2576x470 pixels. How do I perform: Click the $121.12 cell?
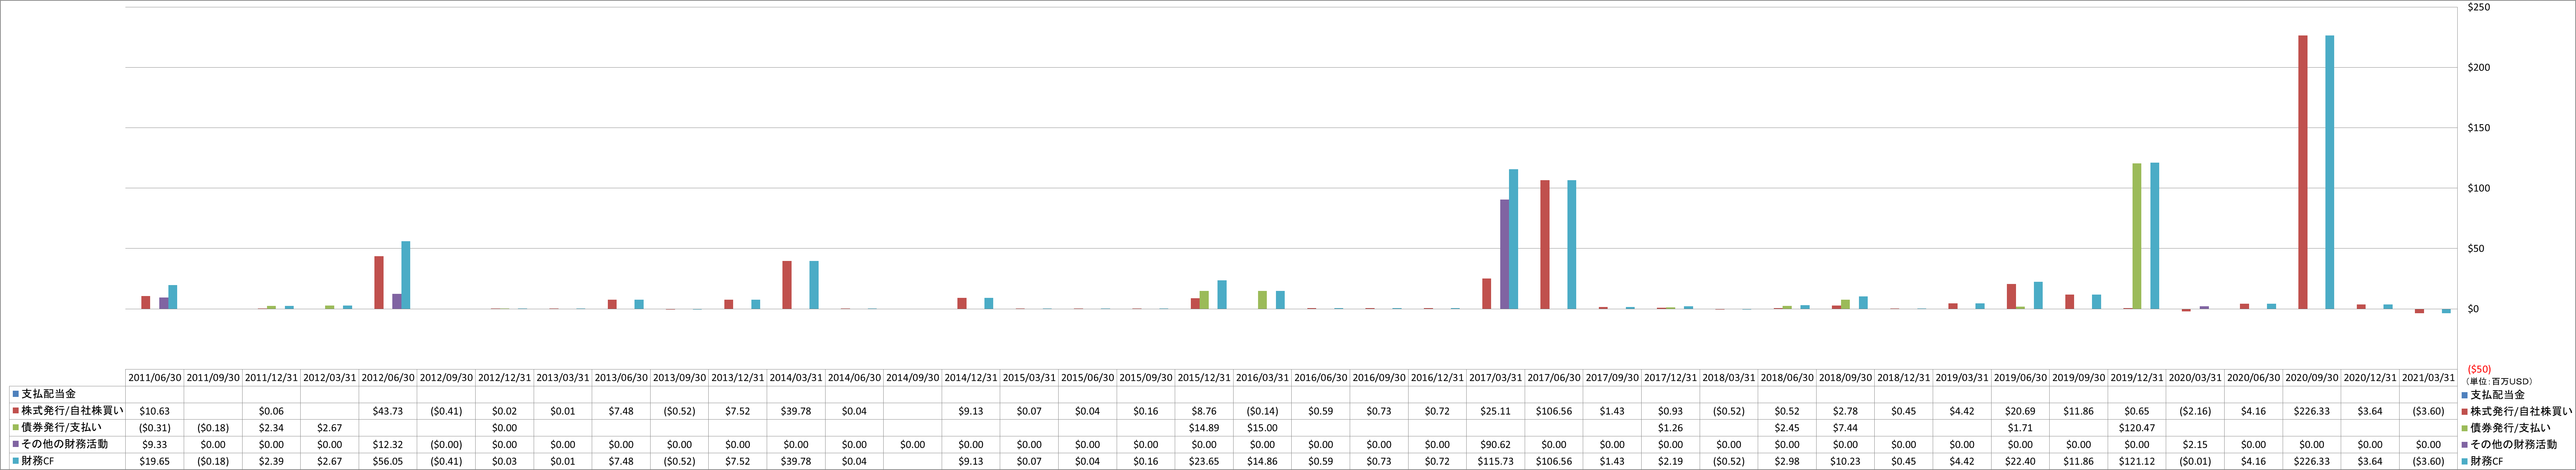click(x=2137, y=461)
